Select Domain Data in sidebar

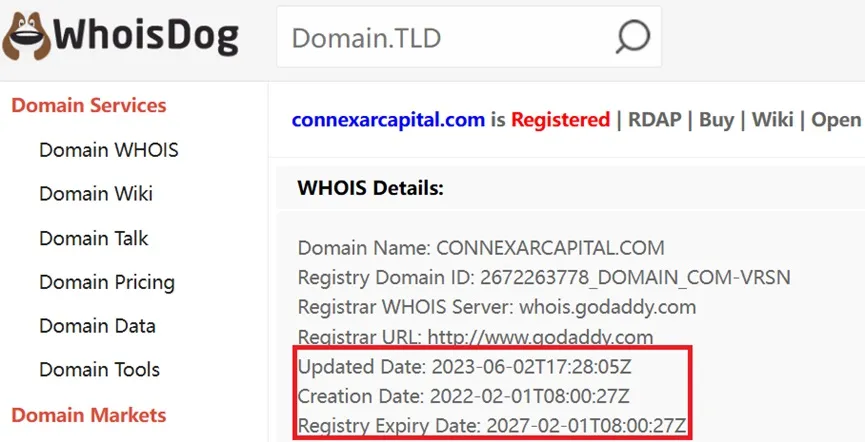tap(97, 326)
